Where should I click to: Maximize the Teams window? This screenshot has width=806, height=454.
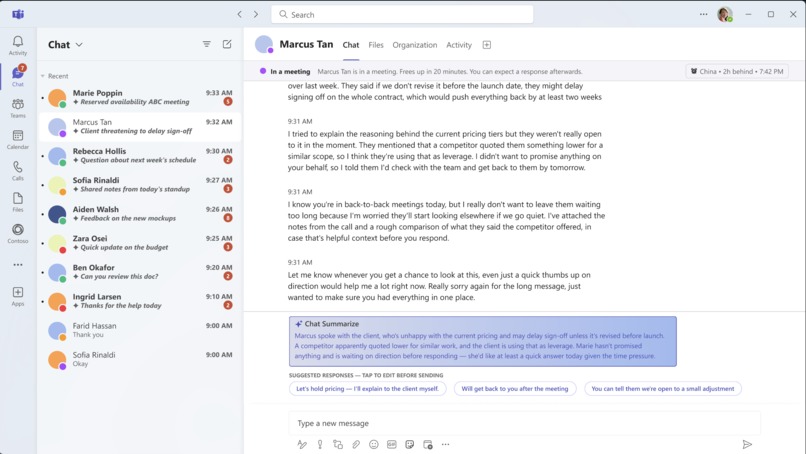coord(771,14)
